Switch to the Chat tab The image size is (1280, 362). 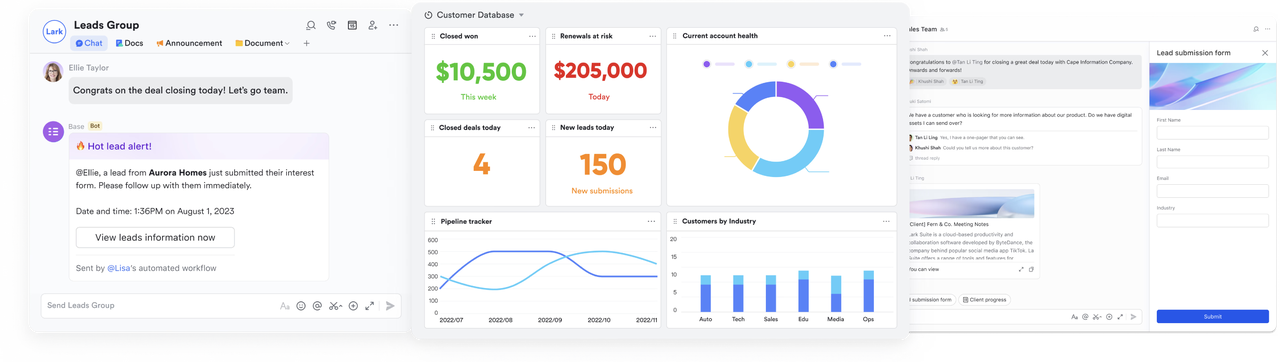[x=89, y=43]
